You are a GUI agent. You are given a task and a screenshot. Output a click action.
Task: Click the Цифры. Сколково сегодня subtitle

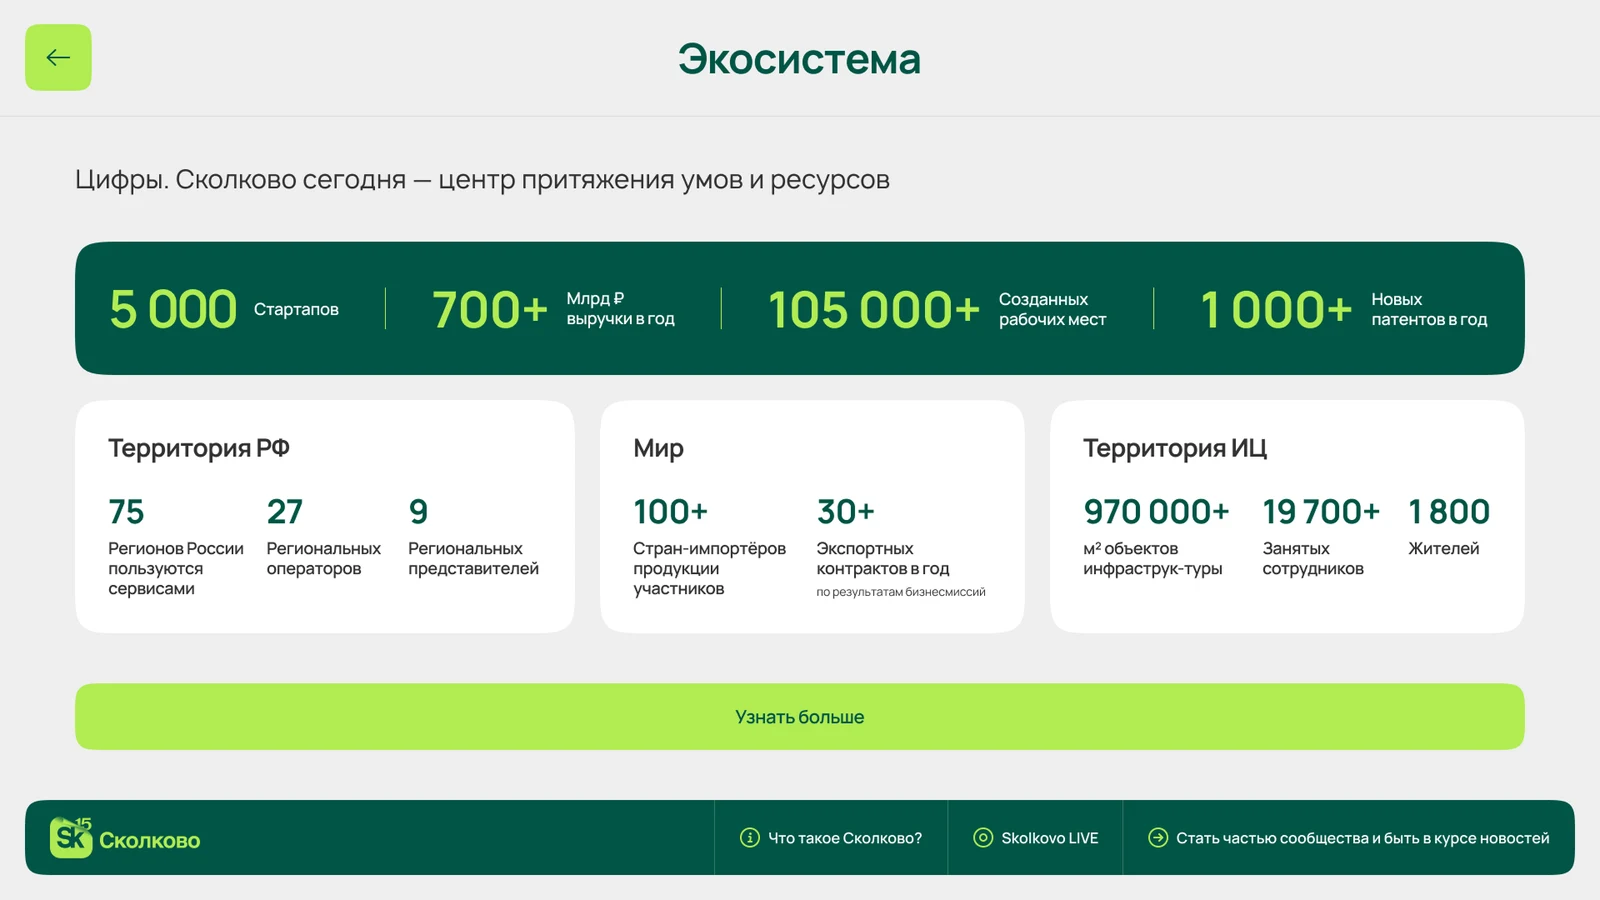482,180
